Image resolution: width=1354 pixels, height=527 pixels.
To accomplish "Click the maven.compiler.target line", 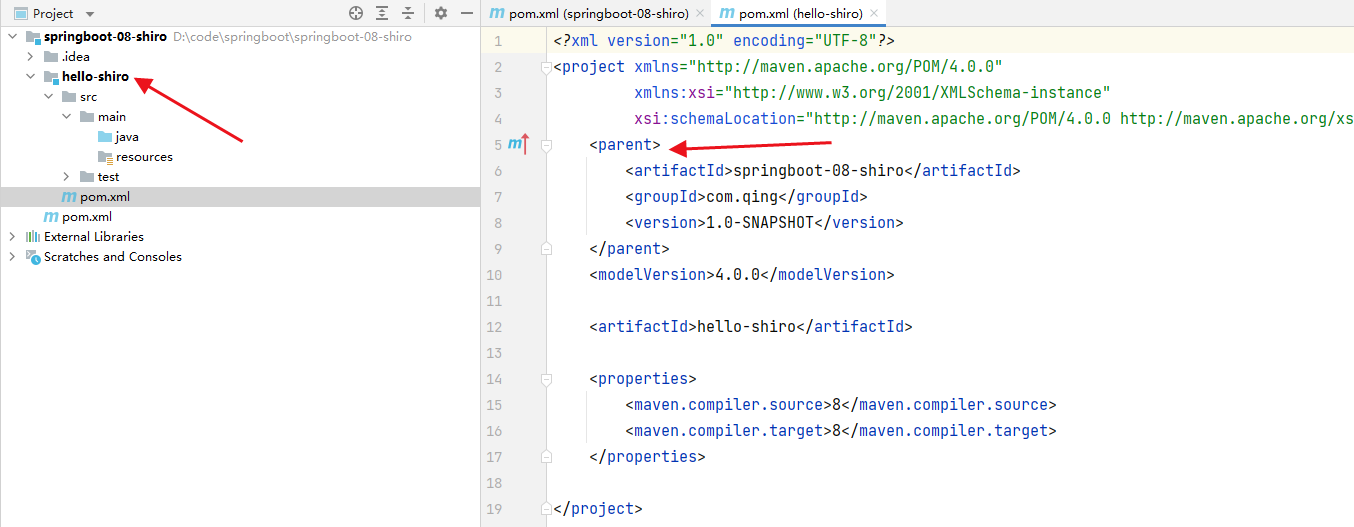I will pos(841,431).
